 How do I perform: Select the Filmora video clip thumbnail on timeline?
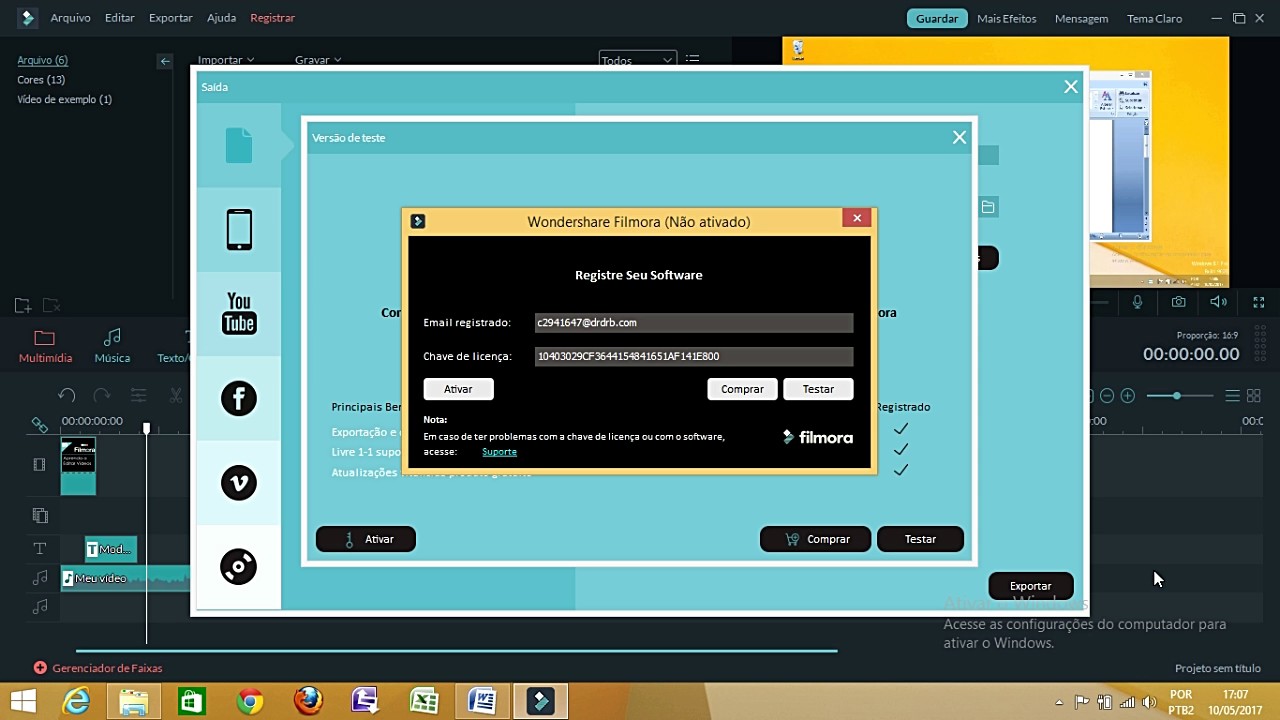[78, 466]
